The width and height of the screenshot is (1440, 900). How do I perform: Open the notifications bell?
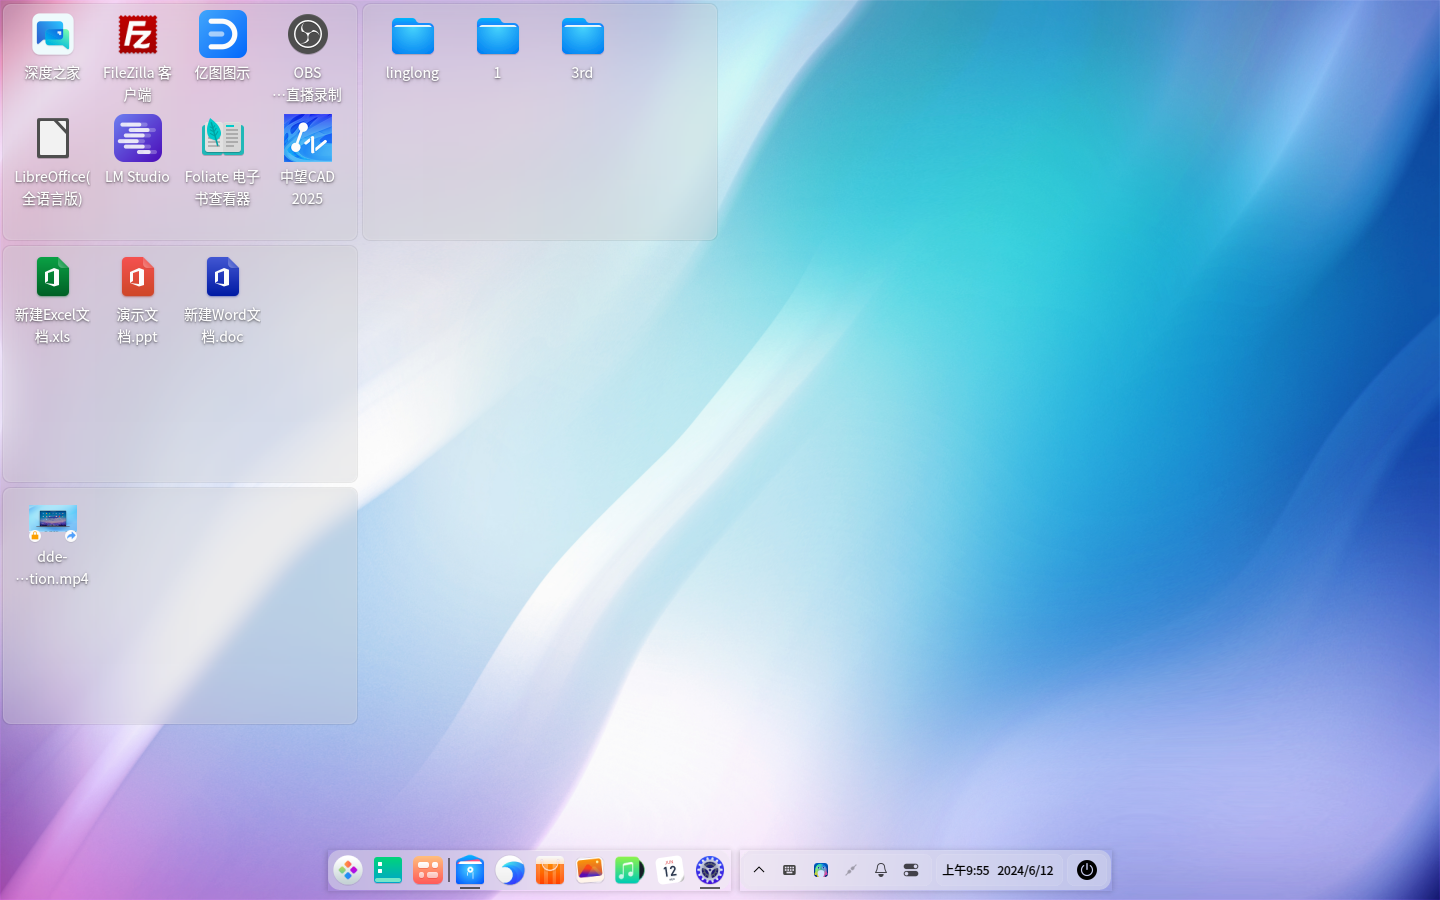[881, 870]
